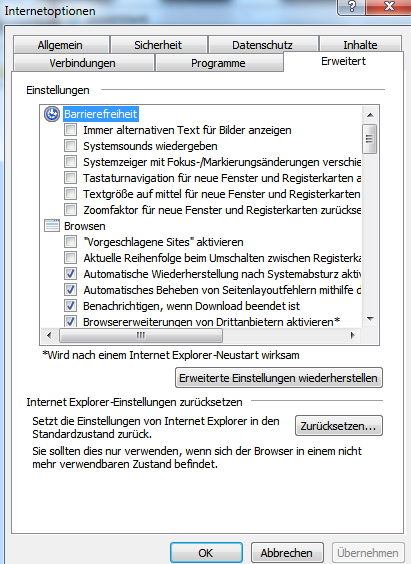The width and height of the screenshot is (411, 564).
Task: Click the Abbrechen button
Action: (x=287, y=553)
